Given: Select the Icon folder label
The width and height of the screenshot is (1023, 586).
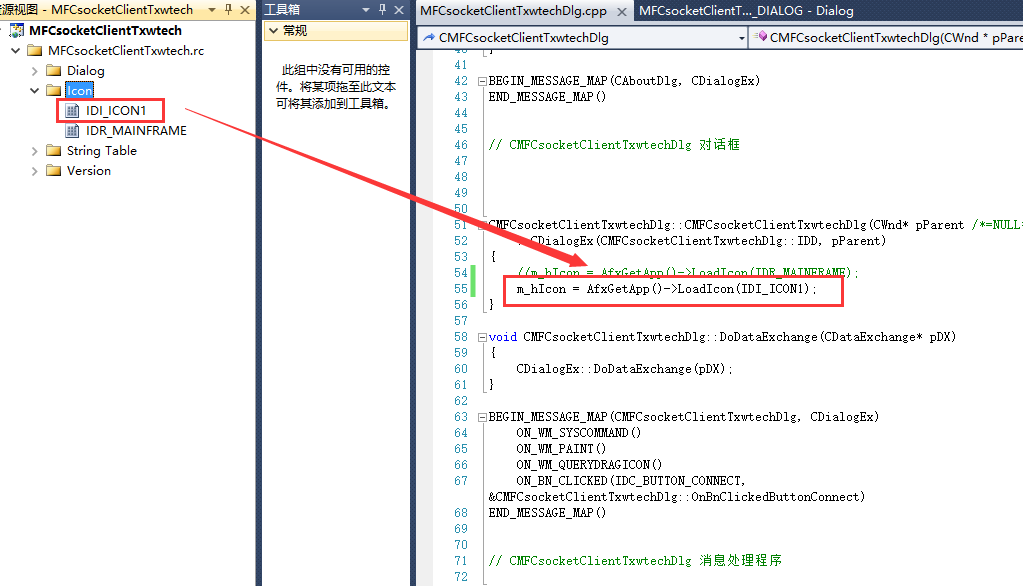Looking at the screenshot, I should point(80,91).
